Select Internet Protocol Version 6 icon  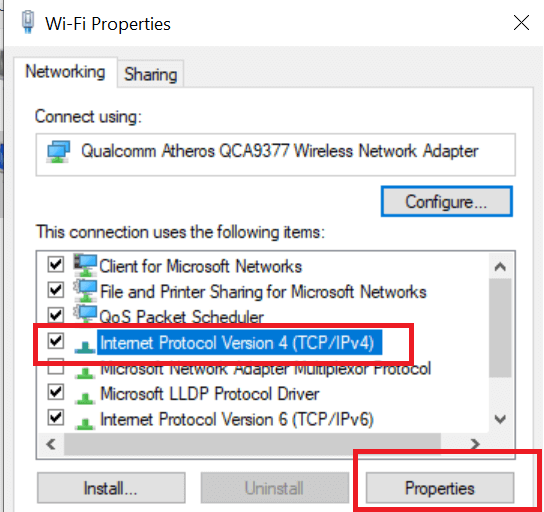85,423
